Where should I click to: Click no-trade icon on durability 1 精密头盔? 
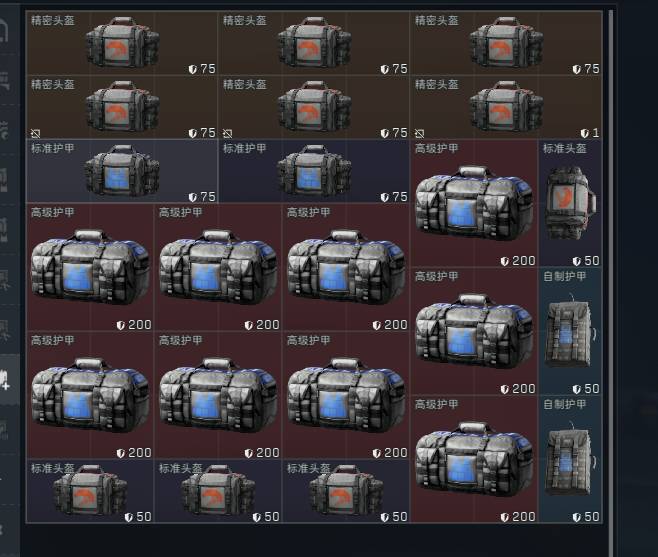419,133
